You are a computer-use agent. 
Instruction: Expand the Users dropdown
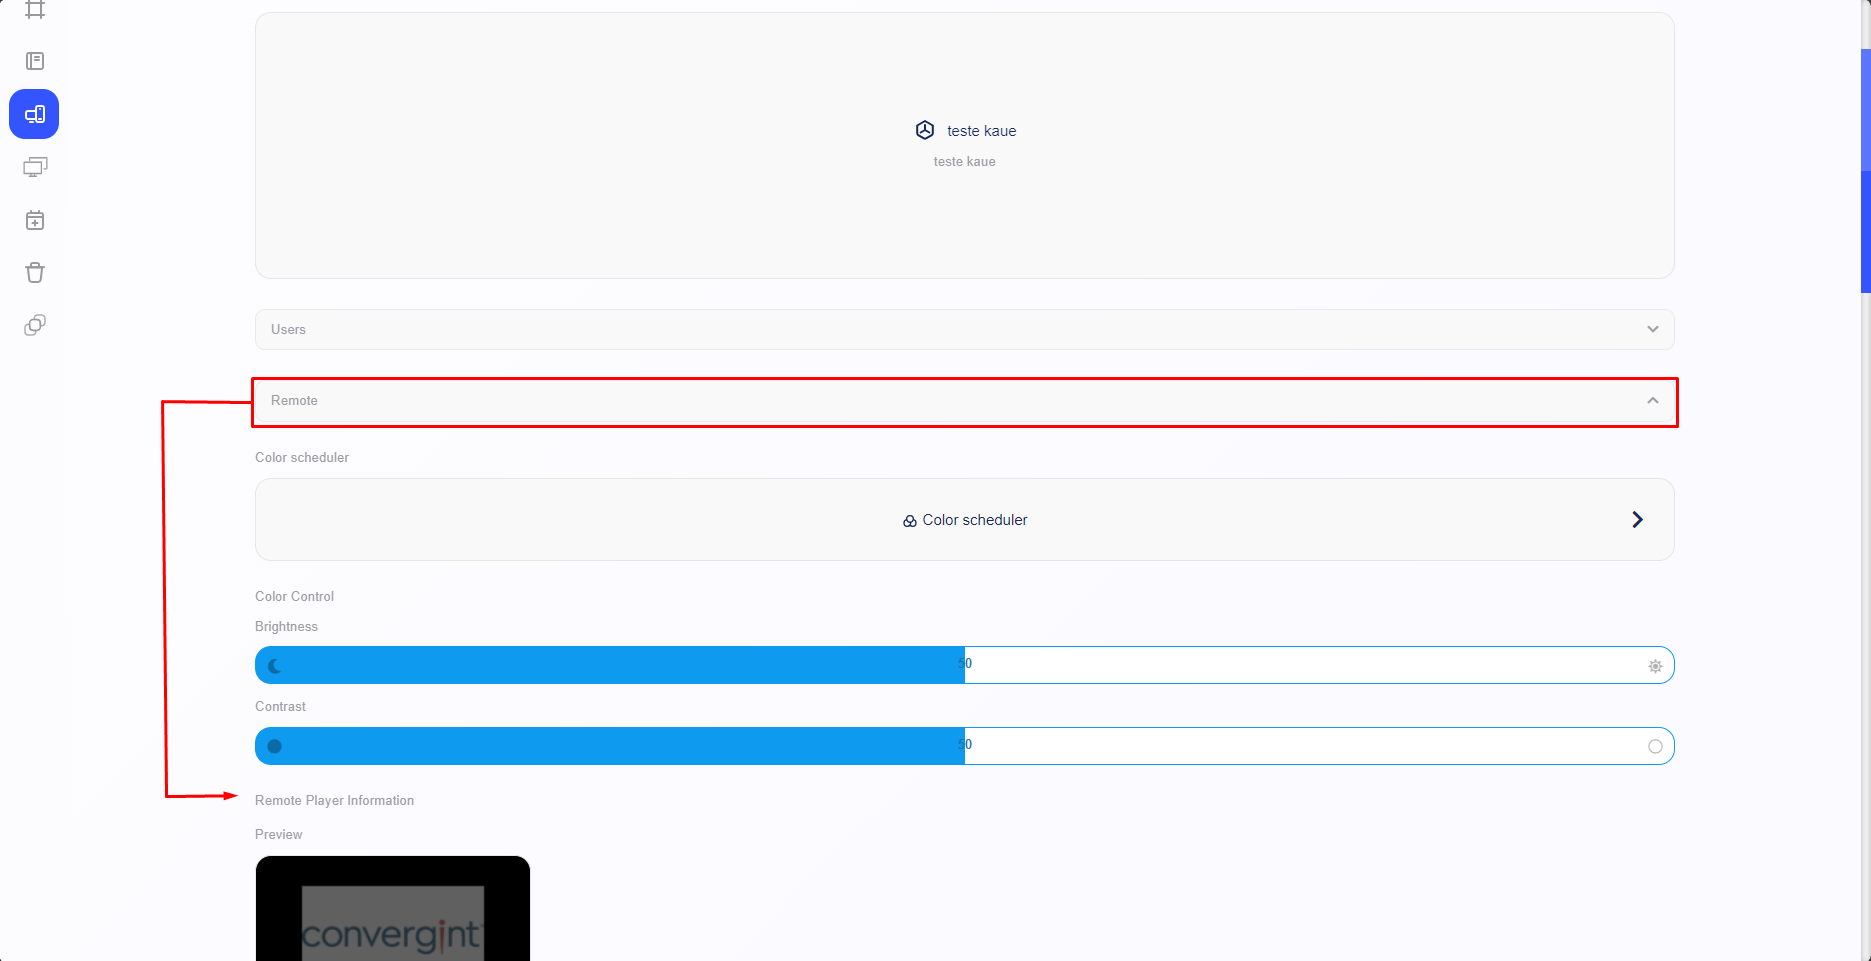tap(1652, 329)
